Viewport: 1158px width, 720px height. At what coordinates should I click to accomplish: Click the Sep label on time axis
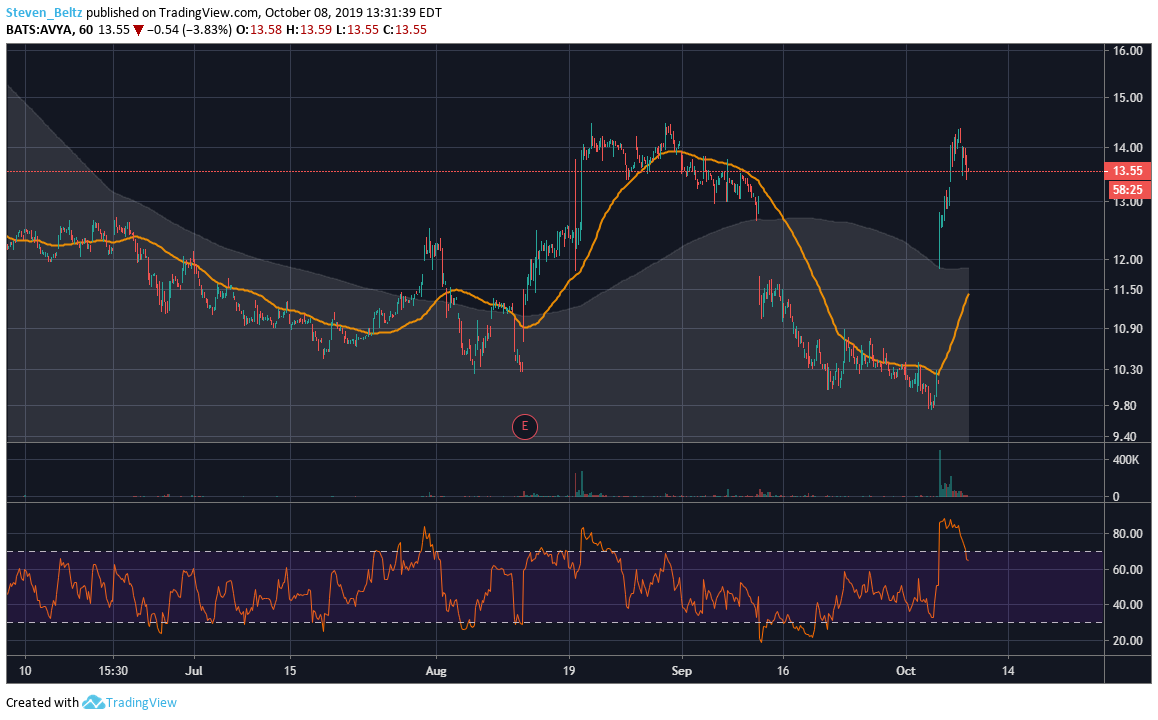tap(682, 671)
